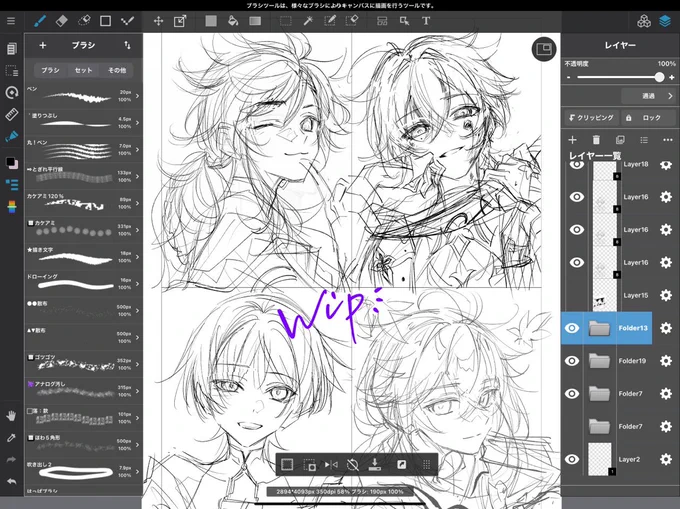
Task: Hide the Layer2 layer
Action: (x=572, y=459)
